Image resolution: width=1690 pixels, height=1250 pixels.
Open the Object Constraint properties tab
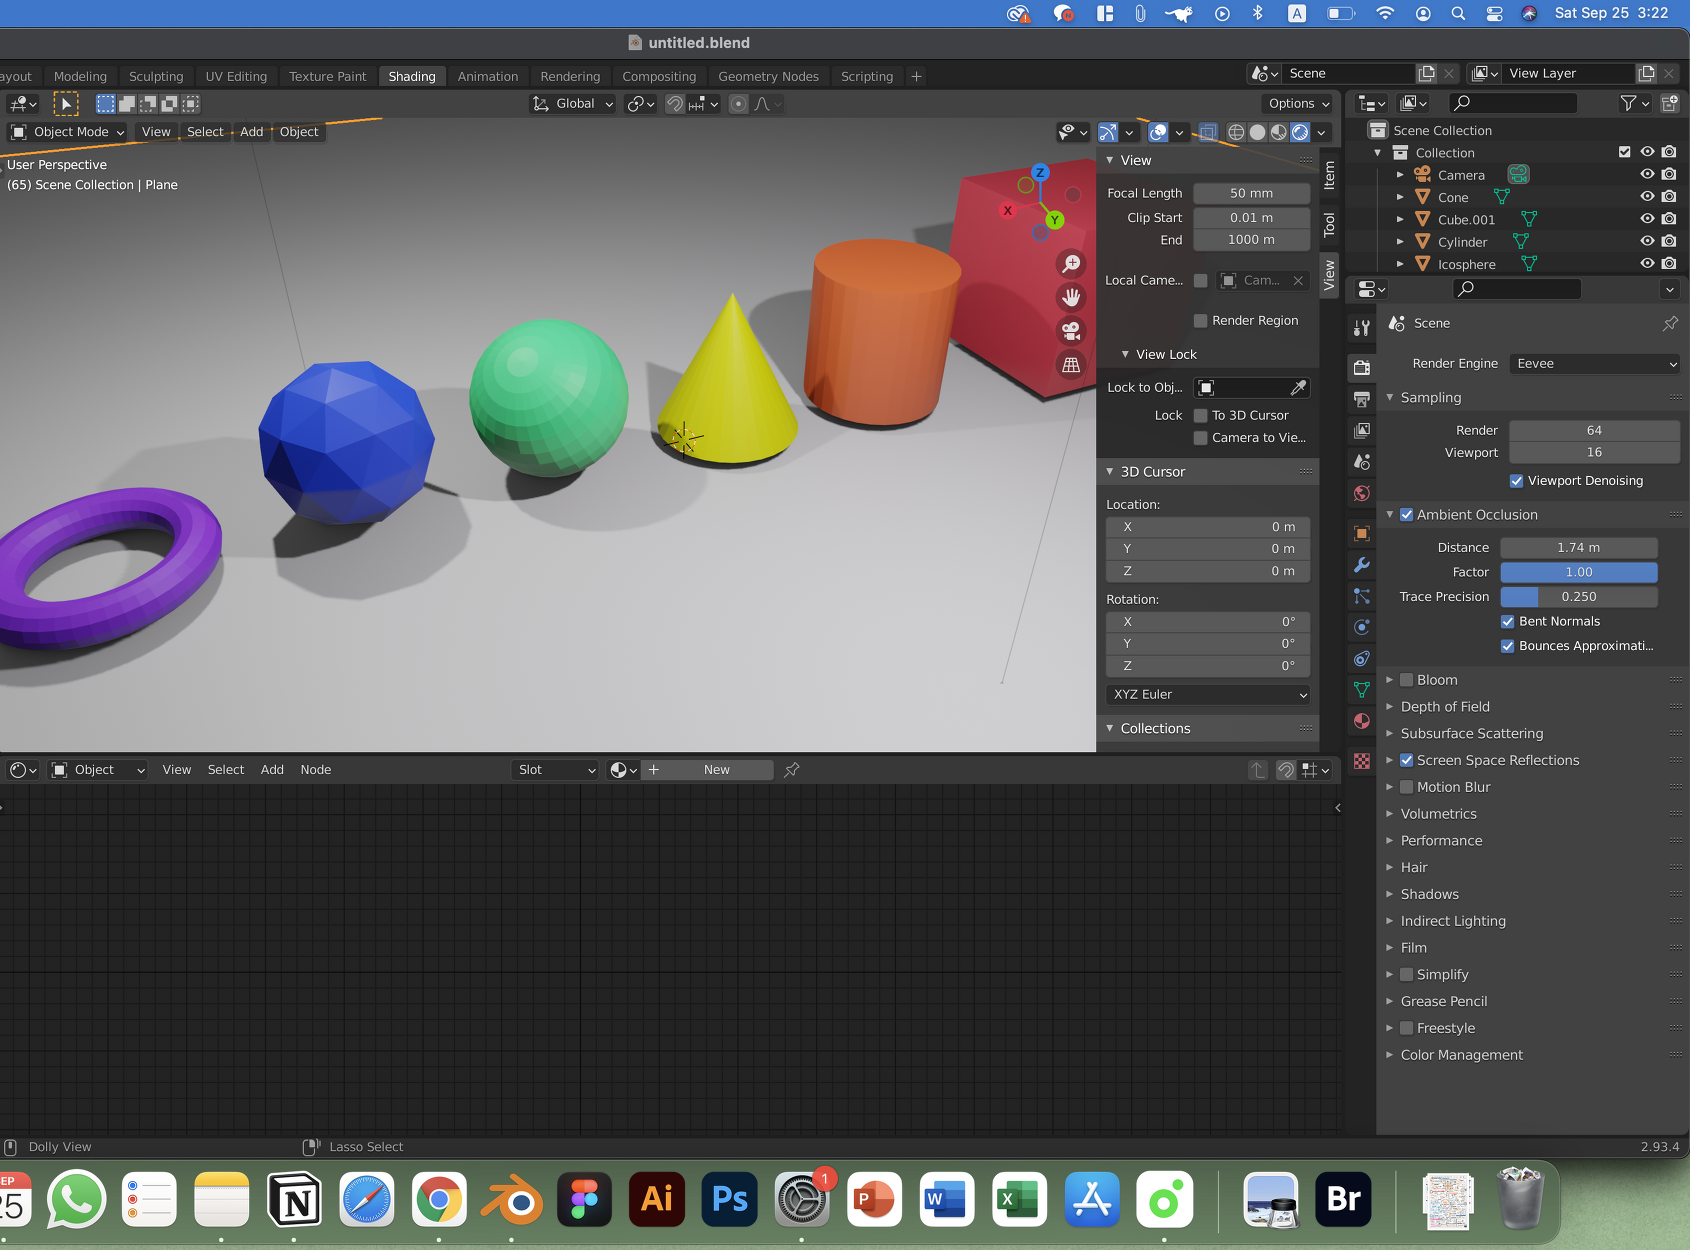click(x=1361, y=658)
